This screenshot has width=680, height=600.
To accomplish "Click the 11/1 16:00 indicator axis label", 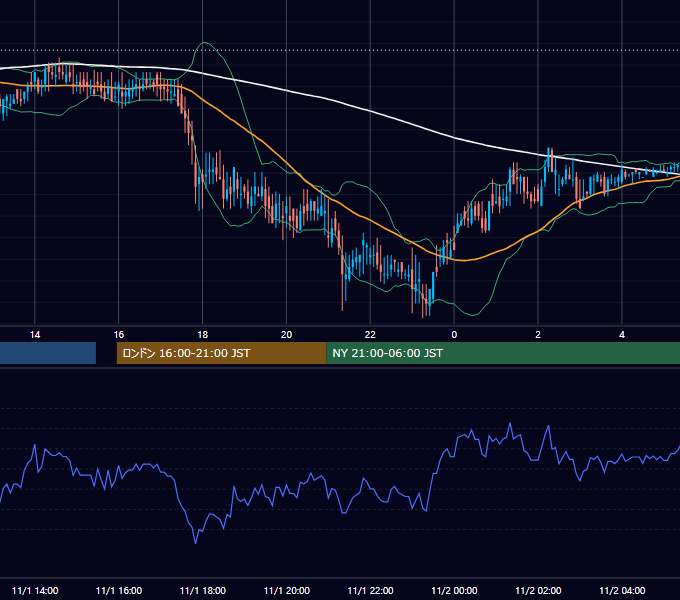I will point(119,590).
